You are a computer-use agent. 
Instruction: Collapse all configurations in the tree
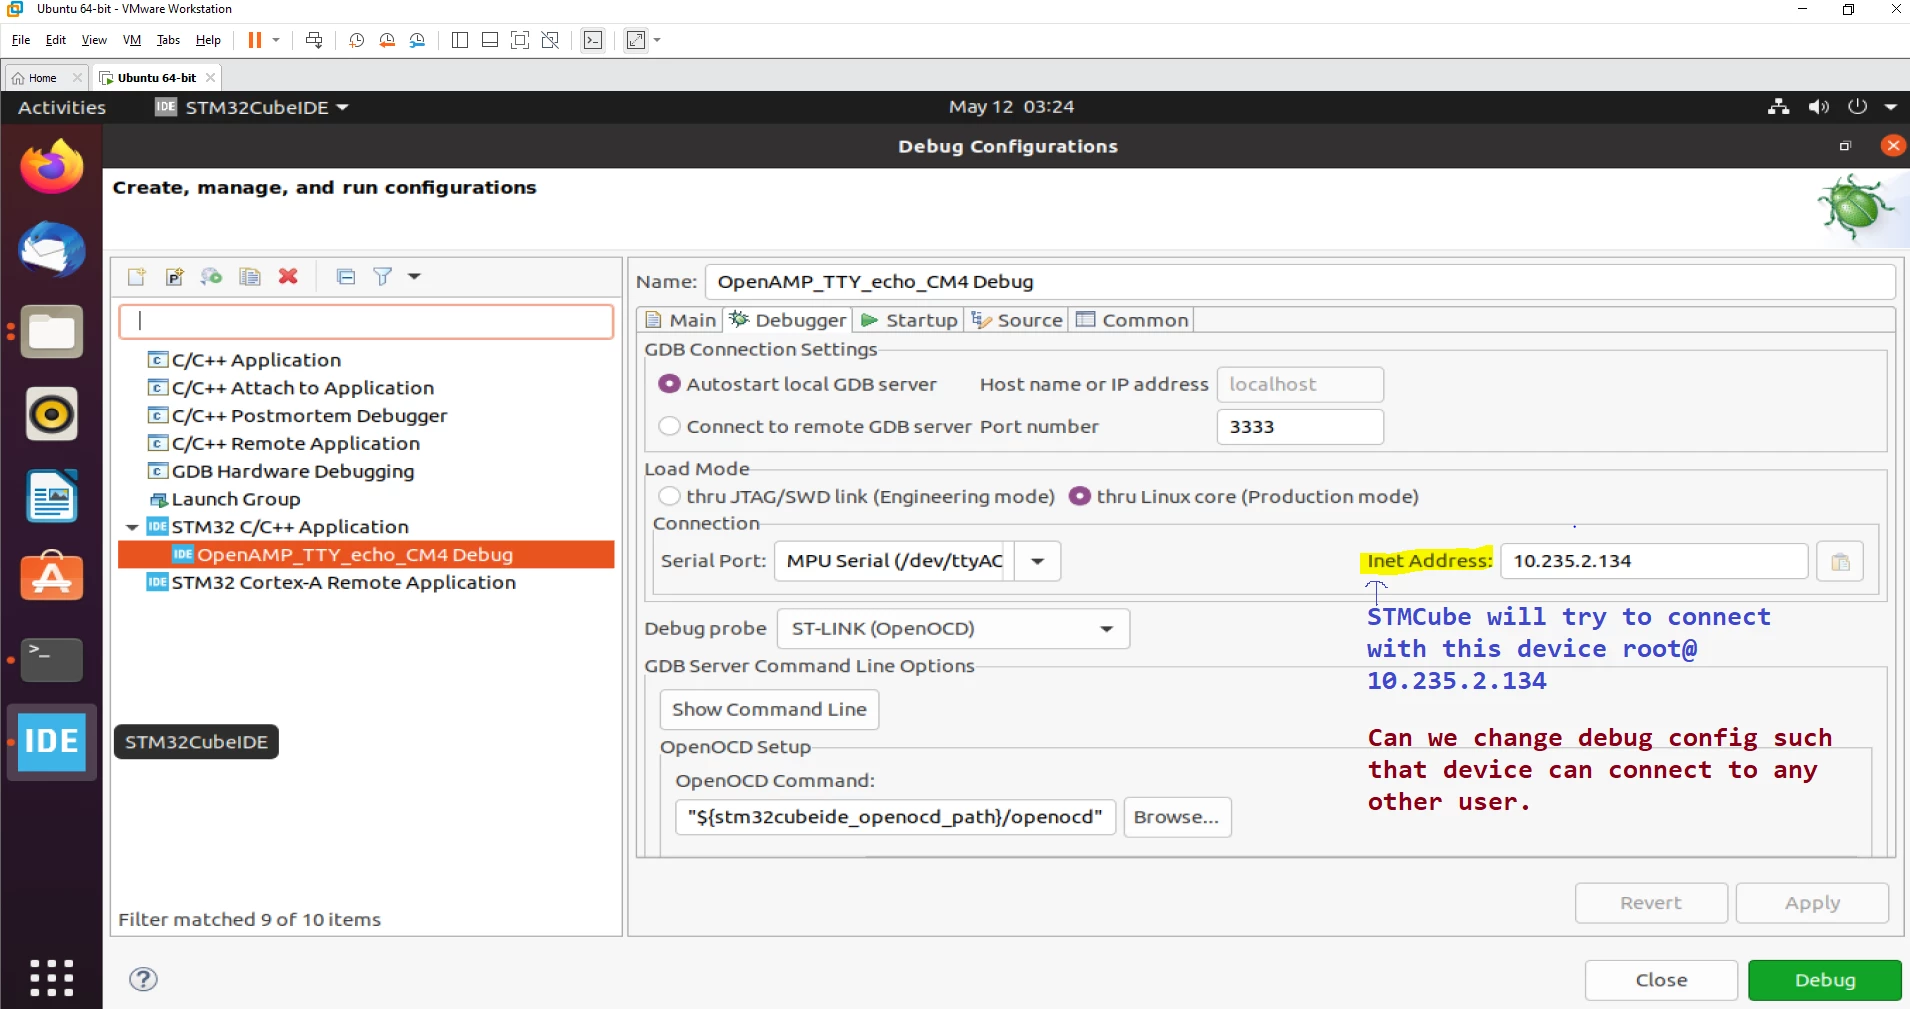click(346, 277)
